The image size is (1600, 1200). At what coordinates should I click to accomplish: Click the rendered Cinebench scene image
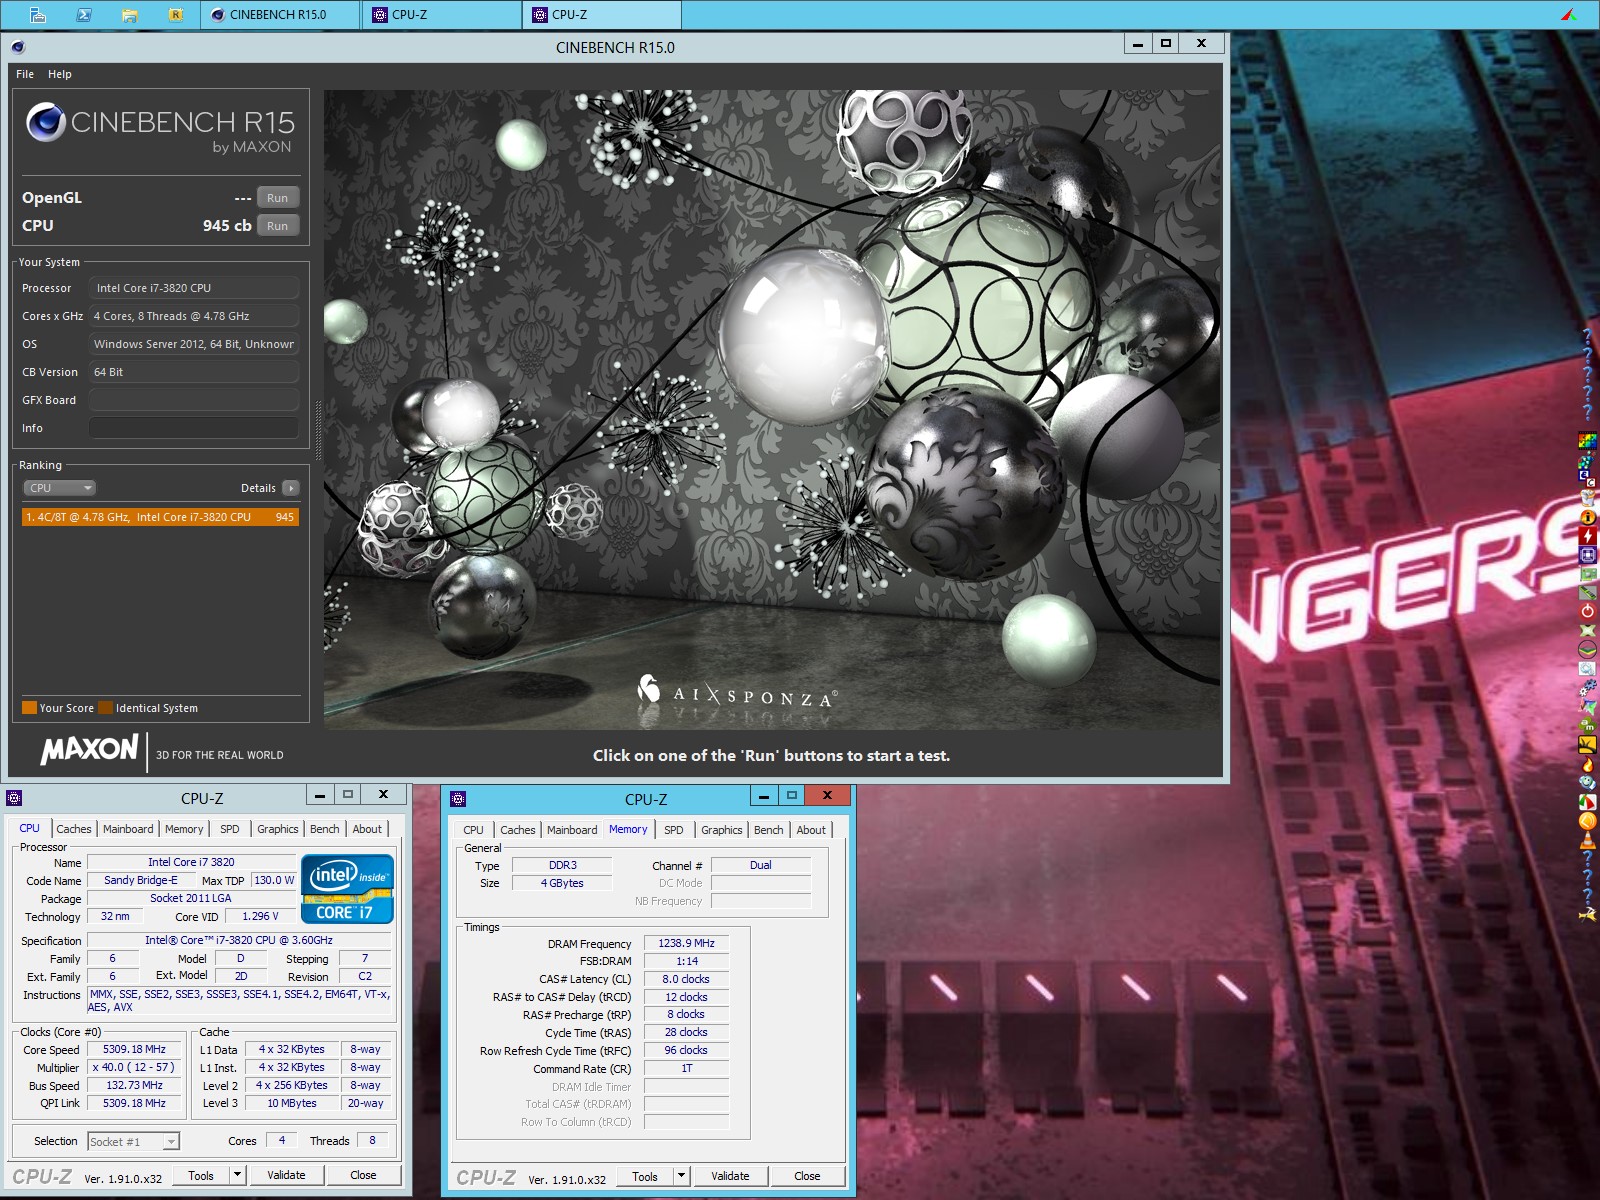pyautogui.click(x=772, y=410)
